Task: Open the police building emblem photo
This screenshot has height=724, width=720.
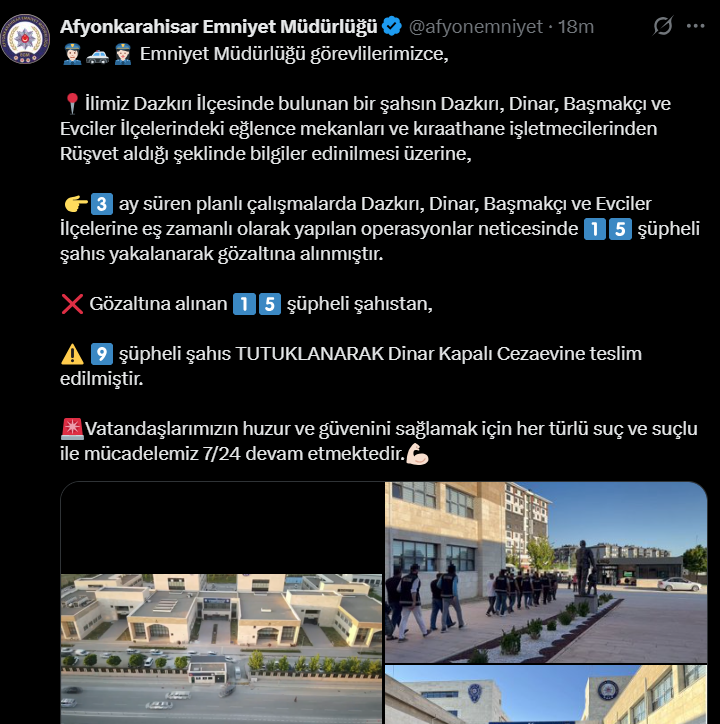Action: tap(546, 694)
